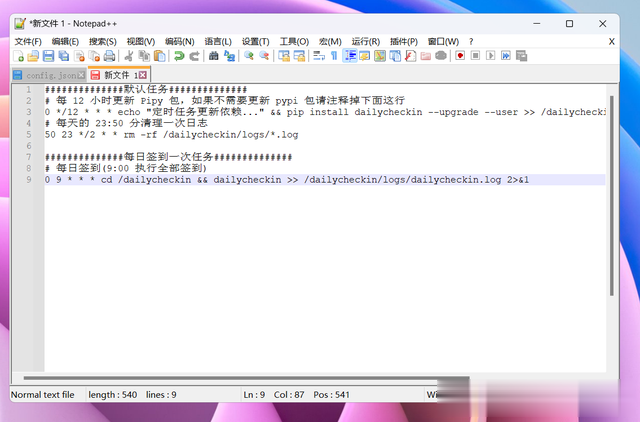This screenshot has height=422, width=640.
Task: Click the '每日签到一次任务' header line
Action: (x=169, y=157)
